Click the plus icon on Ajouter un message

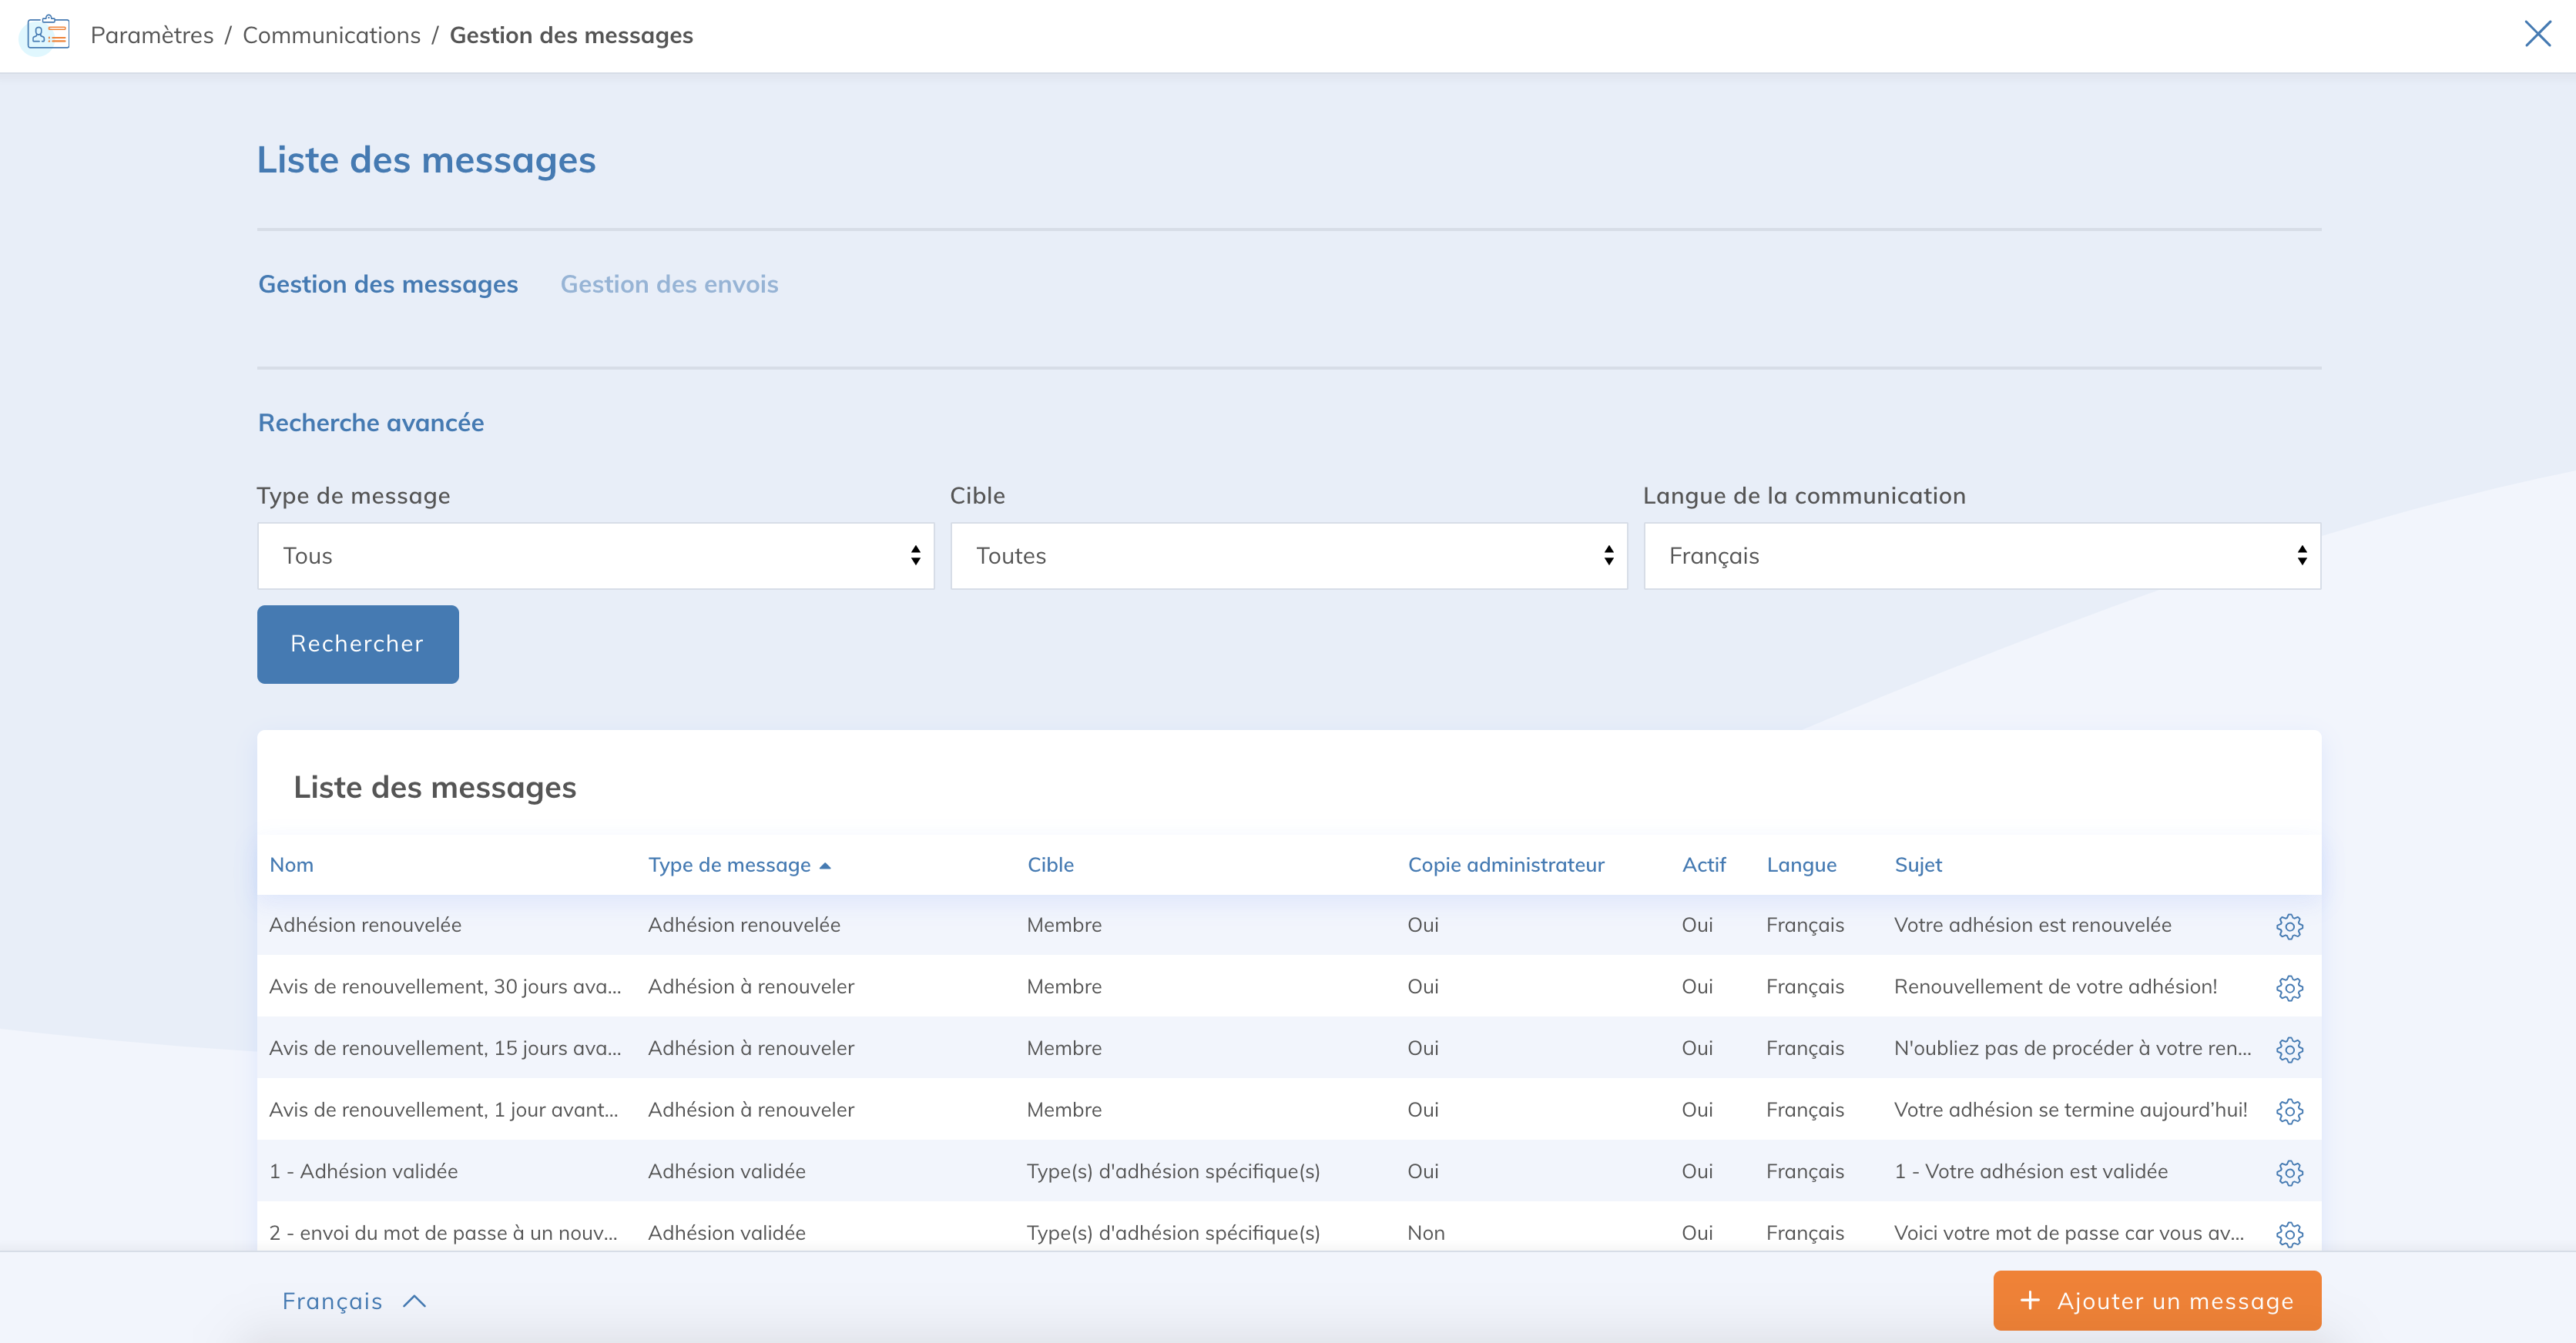[2030, 1300]
